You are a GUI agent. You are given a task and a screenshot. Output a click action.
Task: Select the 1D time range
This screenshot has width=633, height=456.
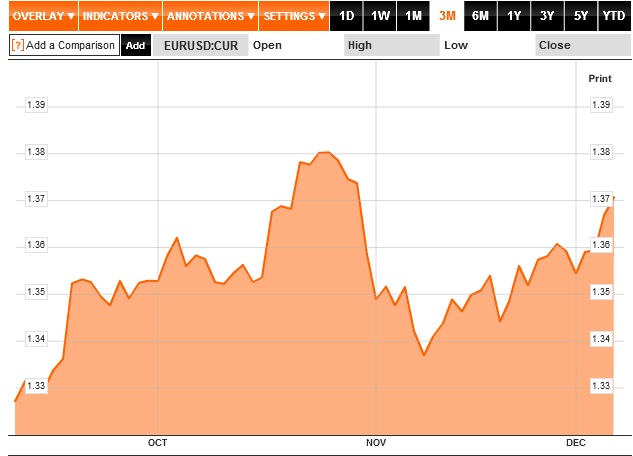click(x=346, y=16)
